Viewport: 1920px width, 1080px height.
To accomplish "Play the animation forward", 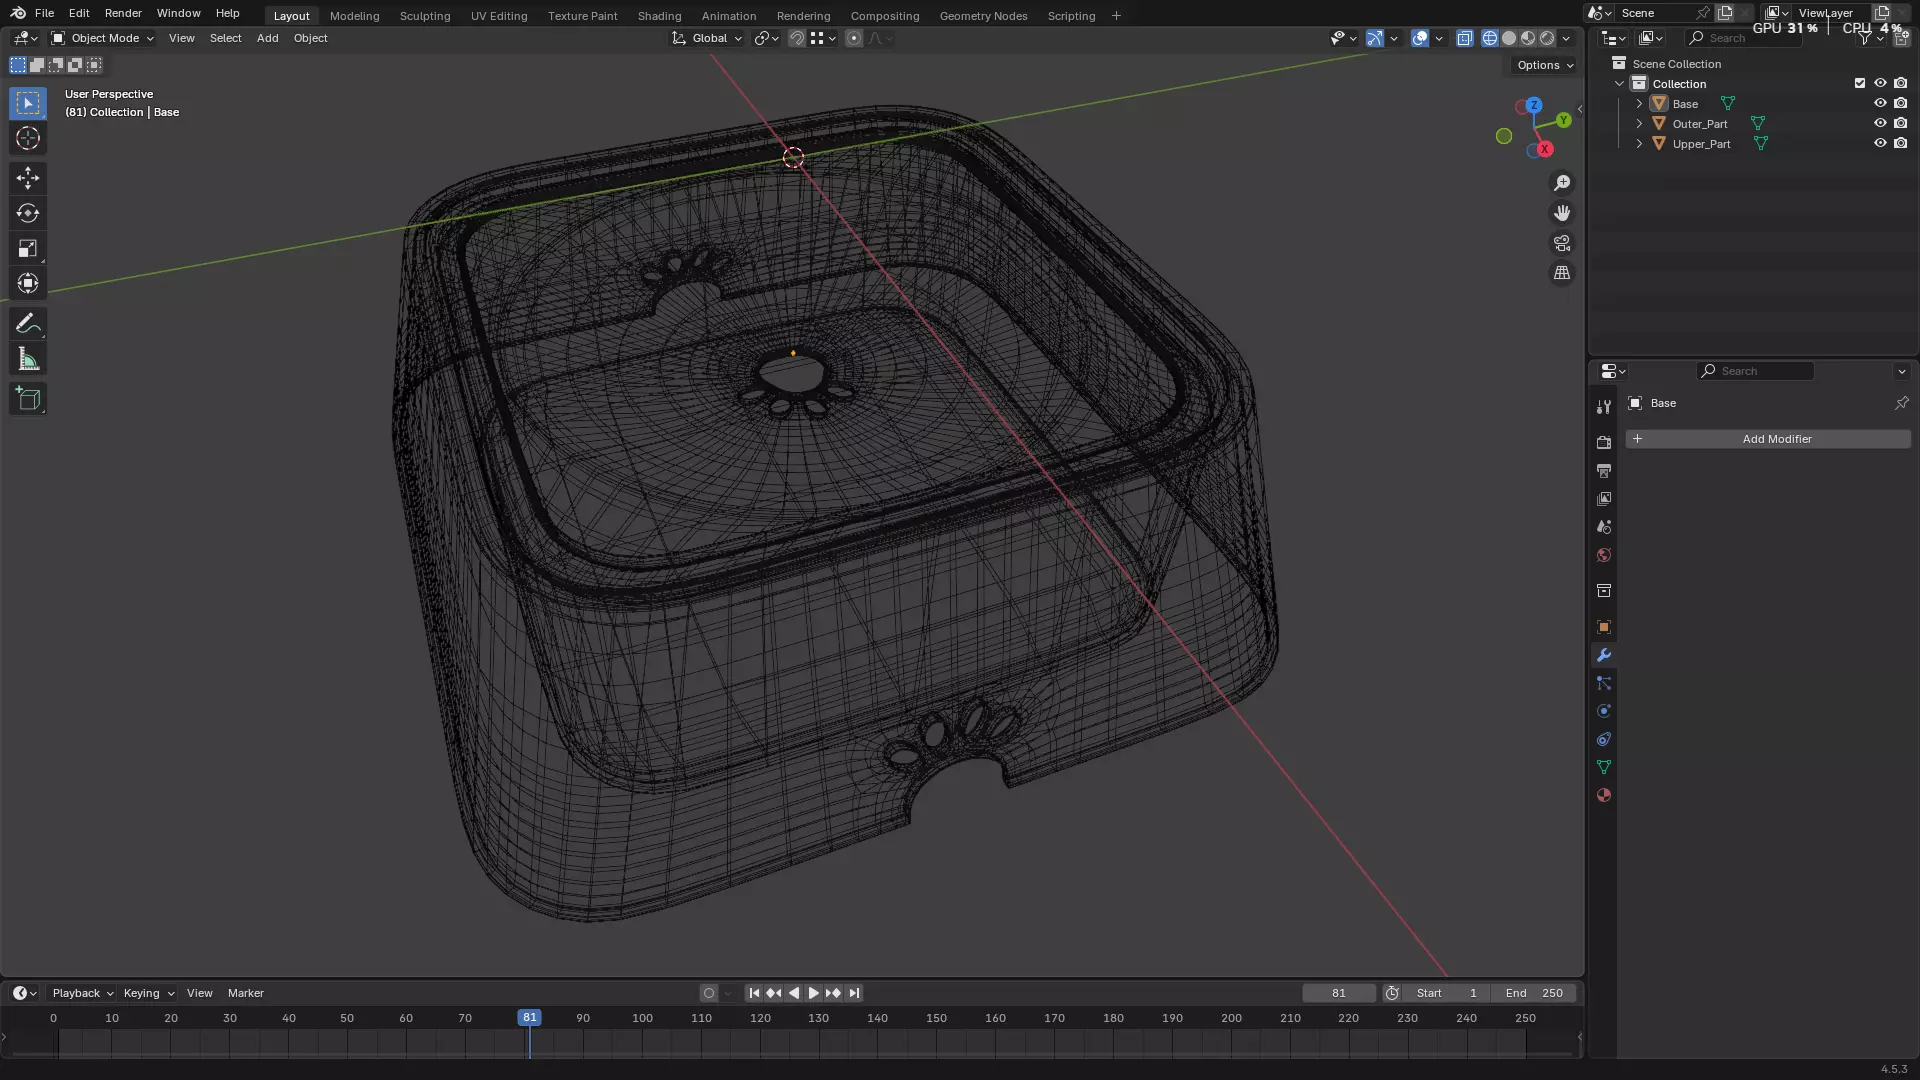I will [813, 993].
